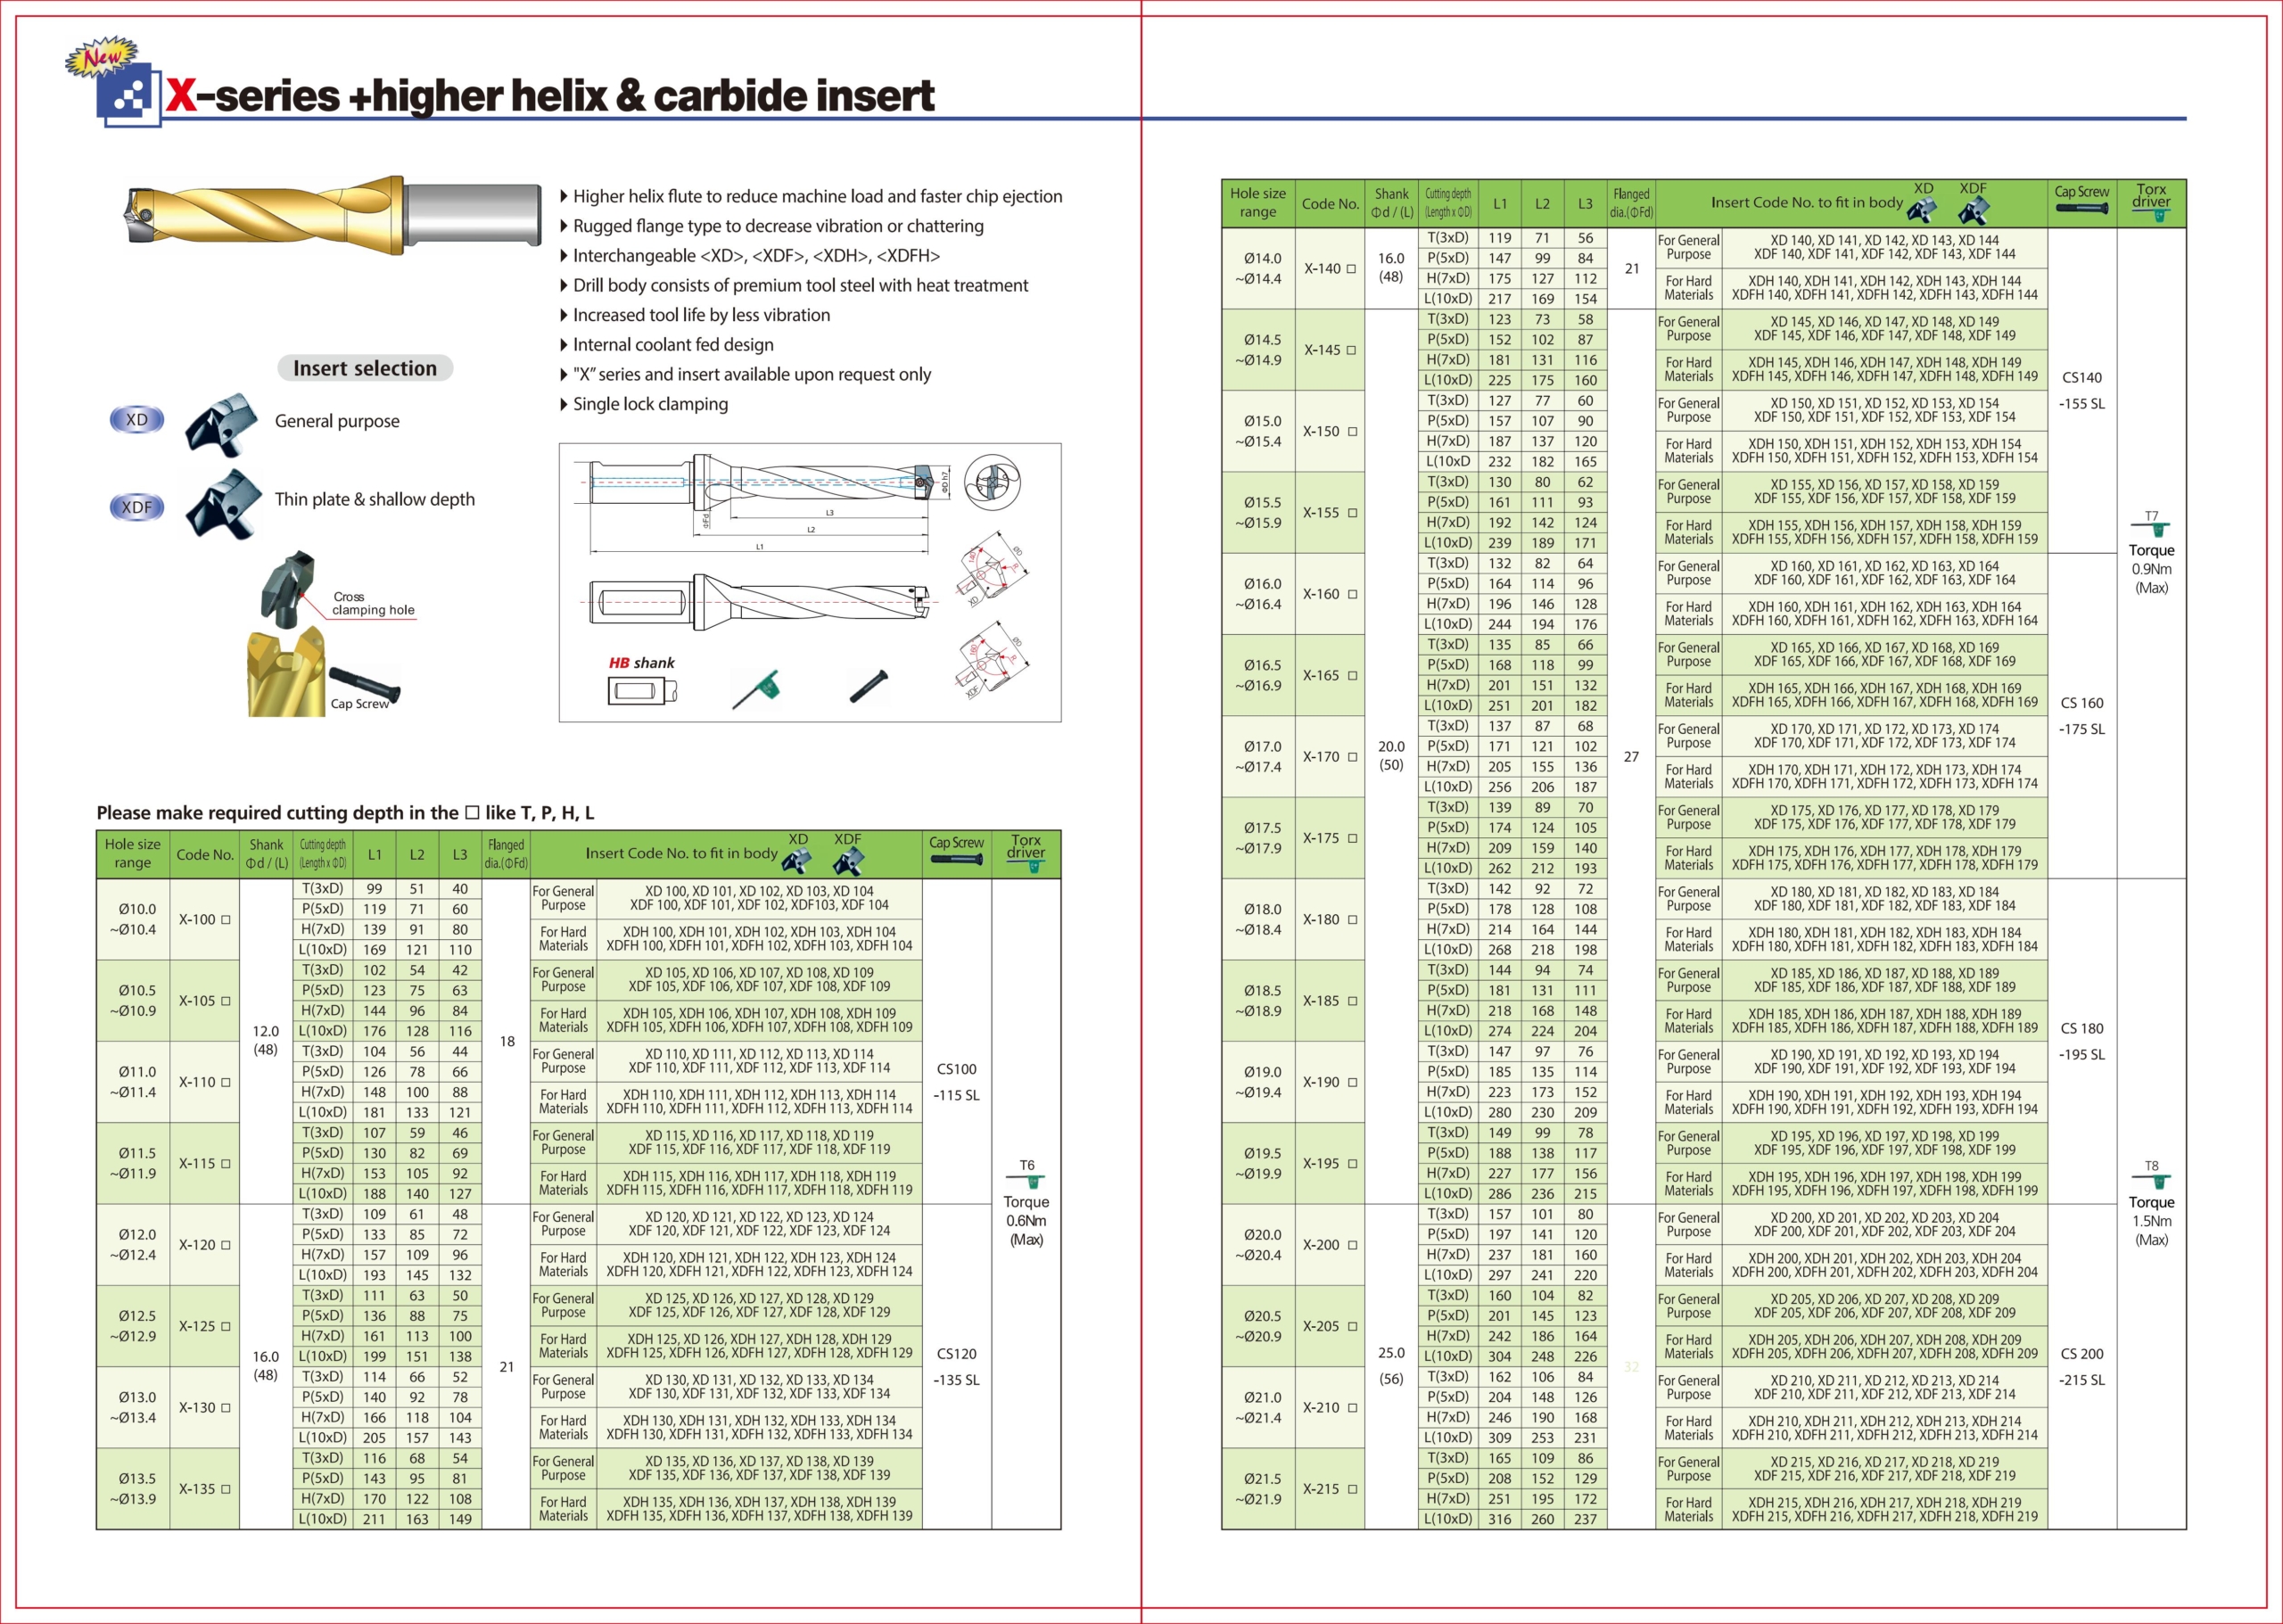
Task: Tick the box next to X-200
Action: point(1353,1245)
